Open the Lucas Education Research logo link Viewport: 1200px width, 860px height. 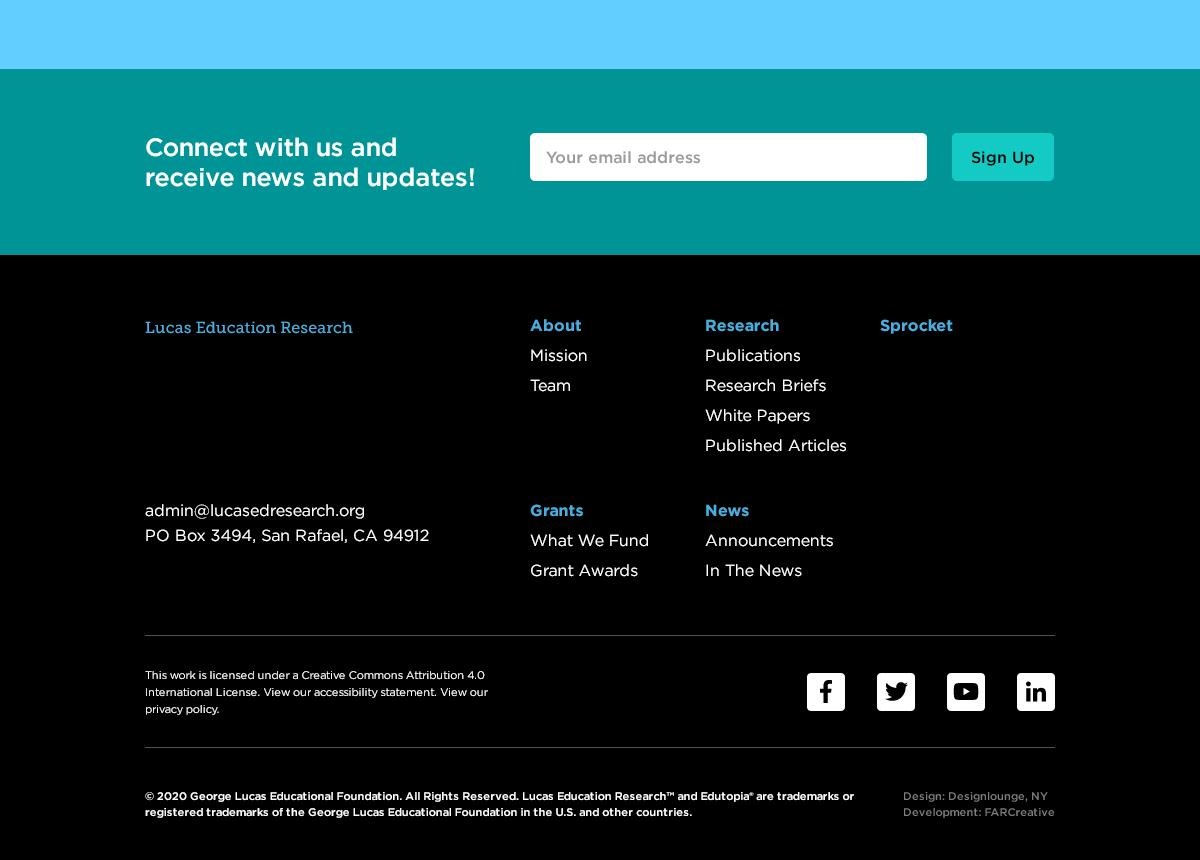point(249,327)
